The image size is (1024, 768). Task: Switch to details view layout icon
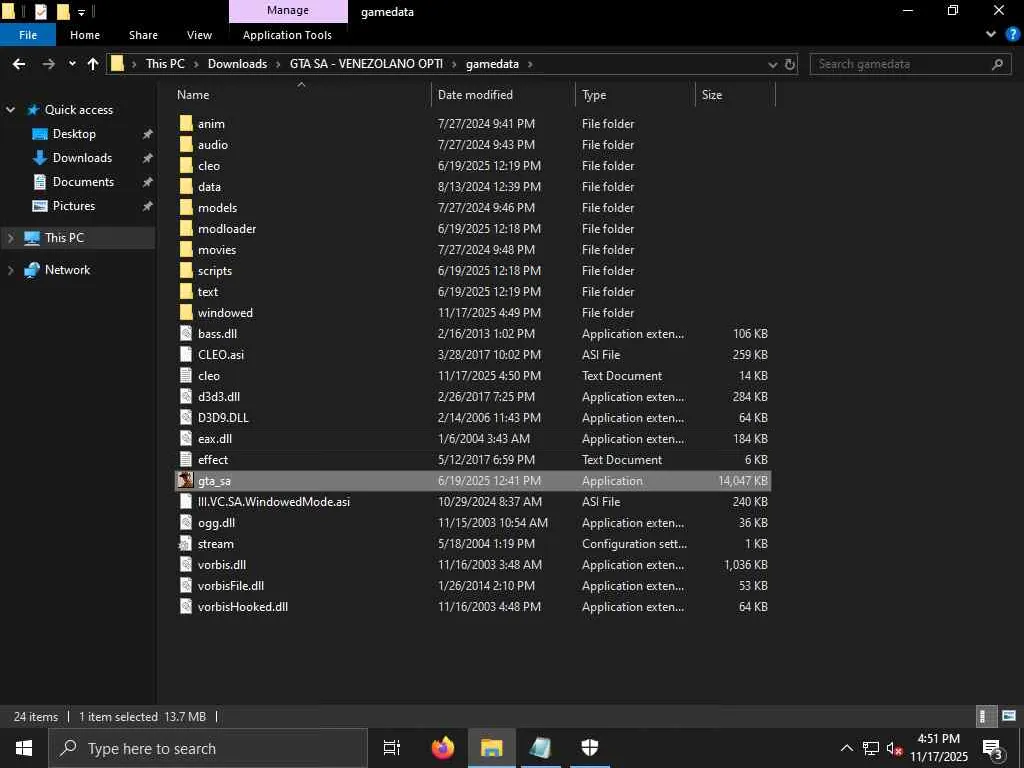(985, 716)
